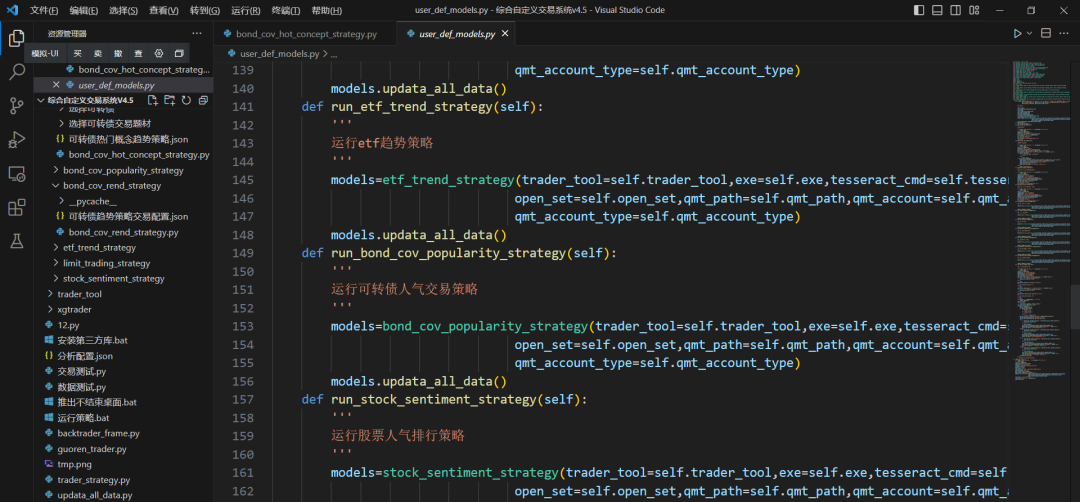Screen dimensions: 1080x502
Task: Open backtrader_frame.py in file tree
Action: tap(98, 433)
